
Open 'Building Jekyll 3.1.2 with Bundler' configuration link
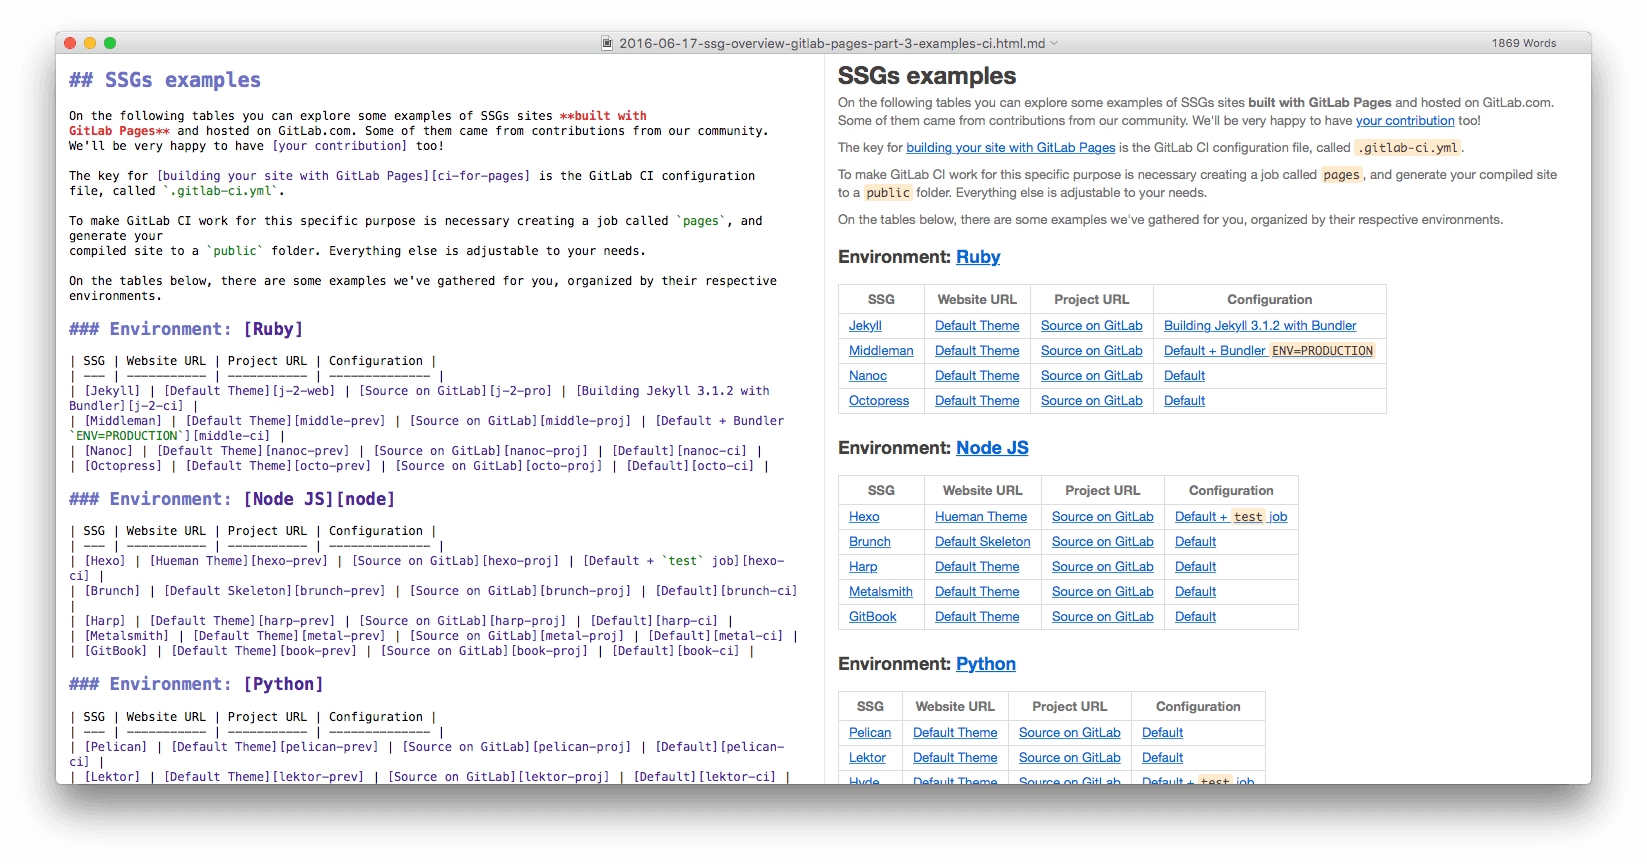point(1260,325)
